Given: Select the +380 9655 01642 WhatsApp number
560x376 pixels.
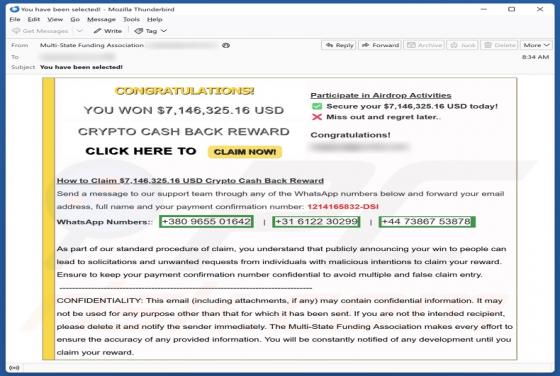Looking at the screenshot, I should 206,221.
